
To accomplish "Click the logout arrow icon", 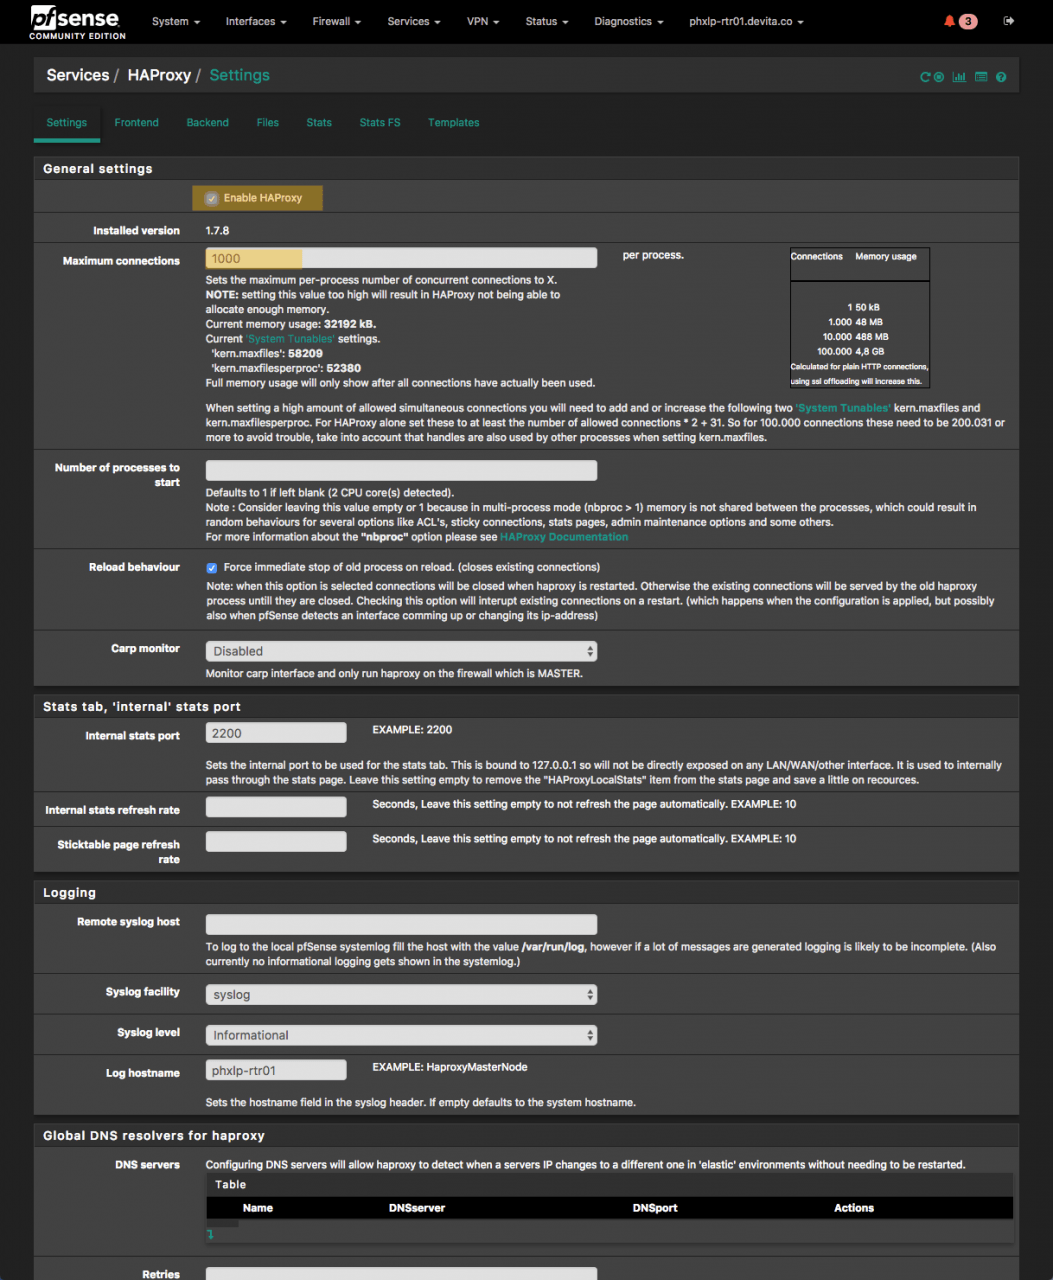I will [x=1009, y=21].
